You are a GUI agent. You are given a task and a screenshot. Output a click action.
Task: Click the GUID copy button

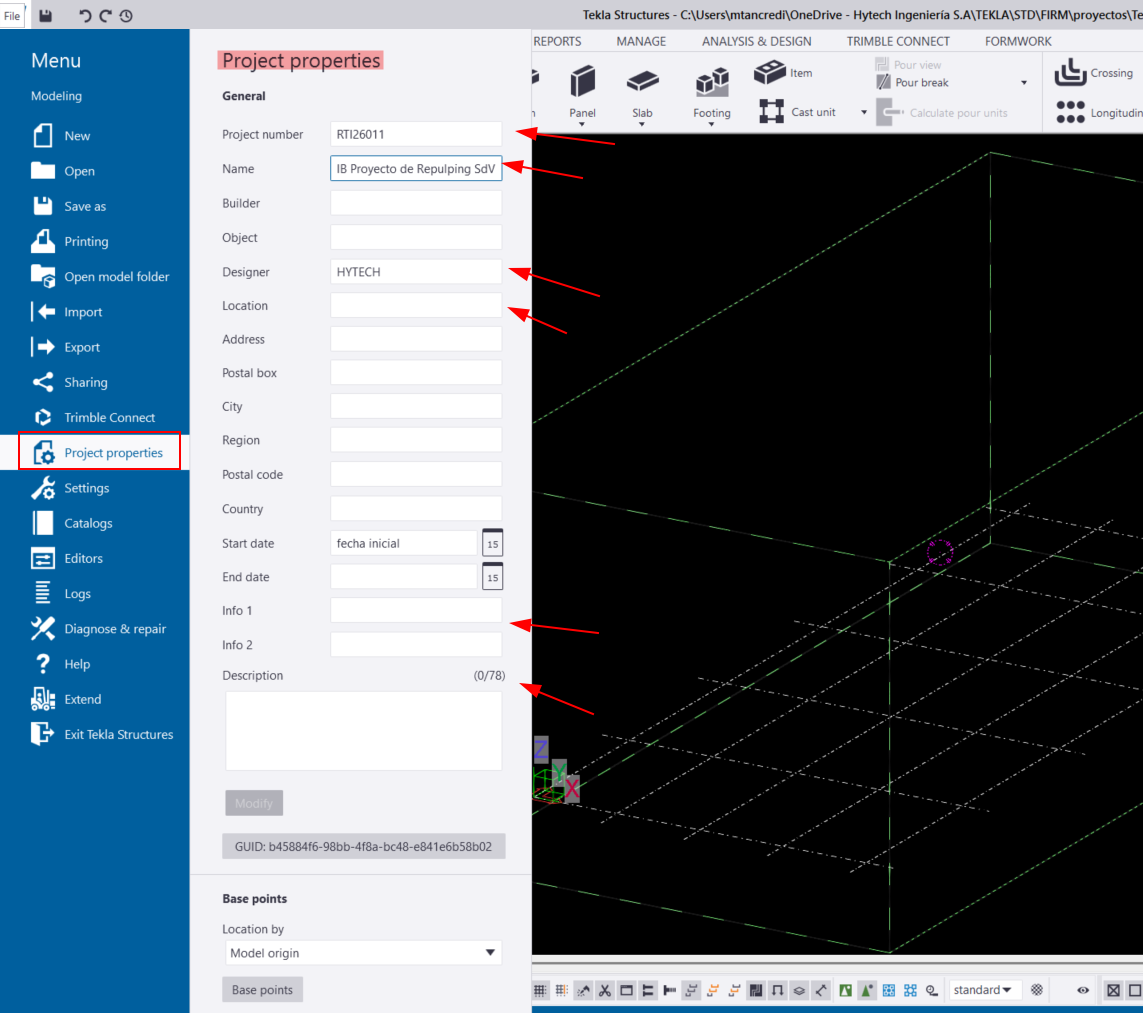pyautogui.click(x=363, y=846)
